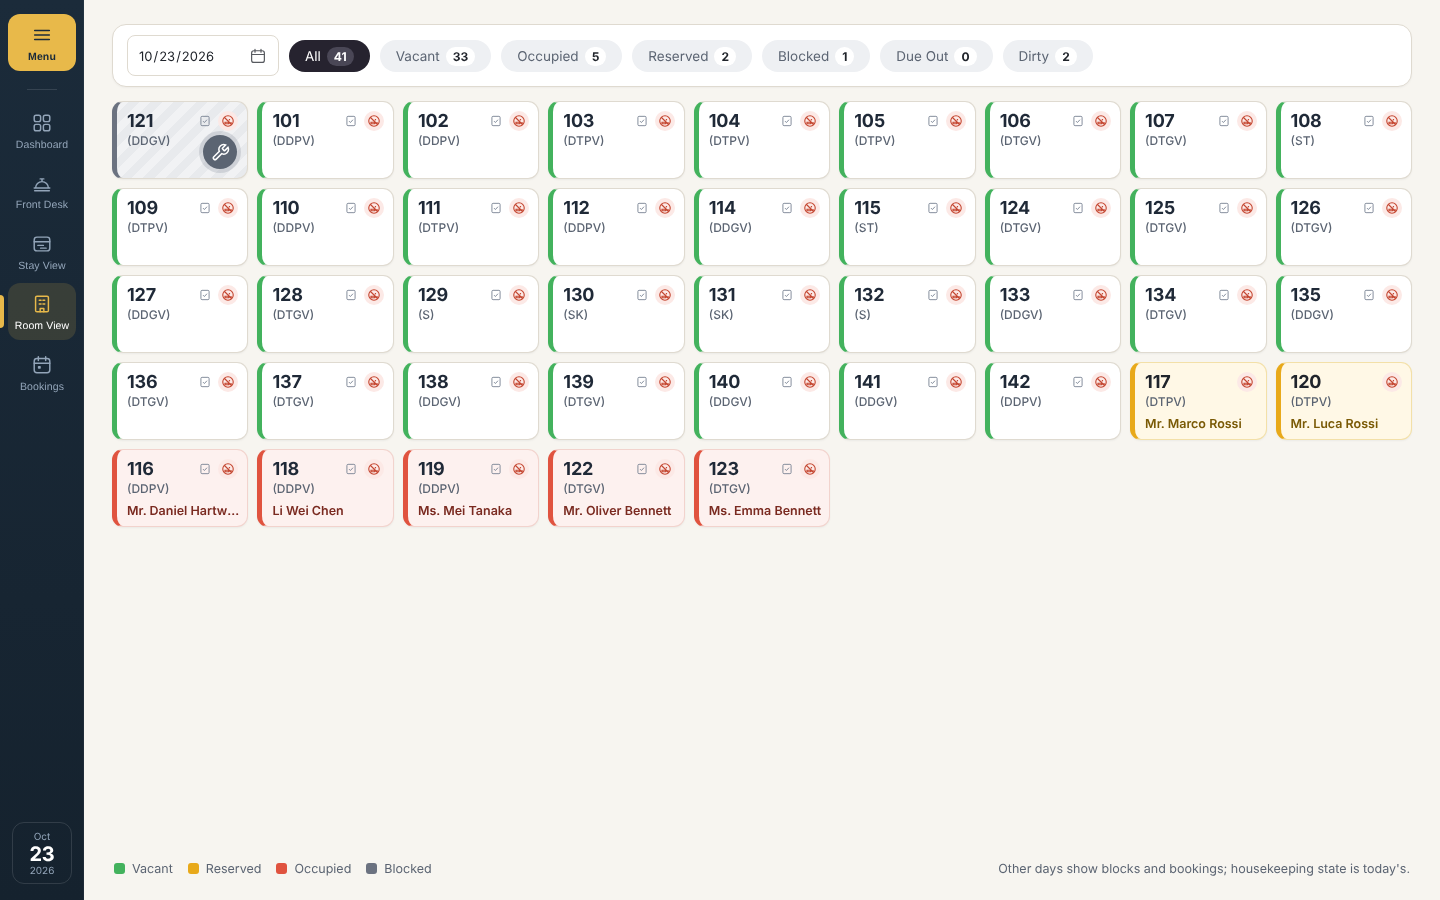Click no-smoking icon on room 123

[x=810, y=469]
